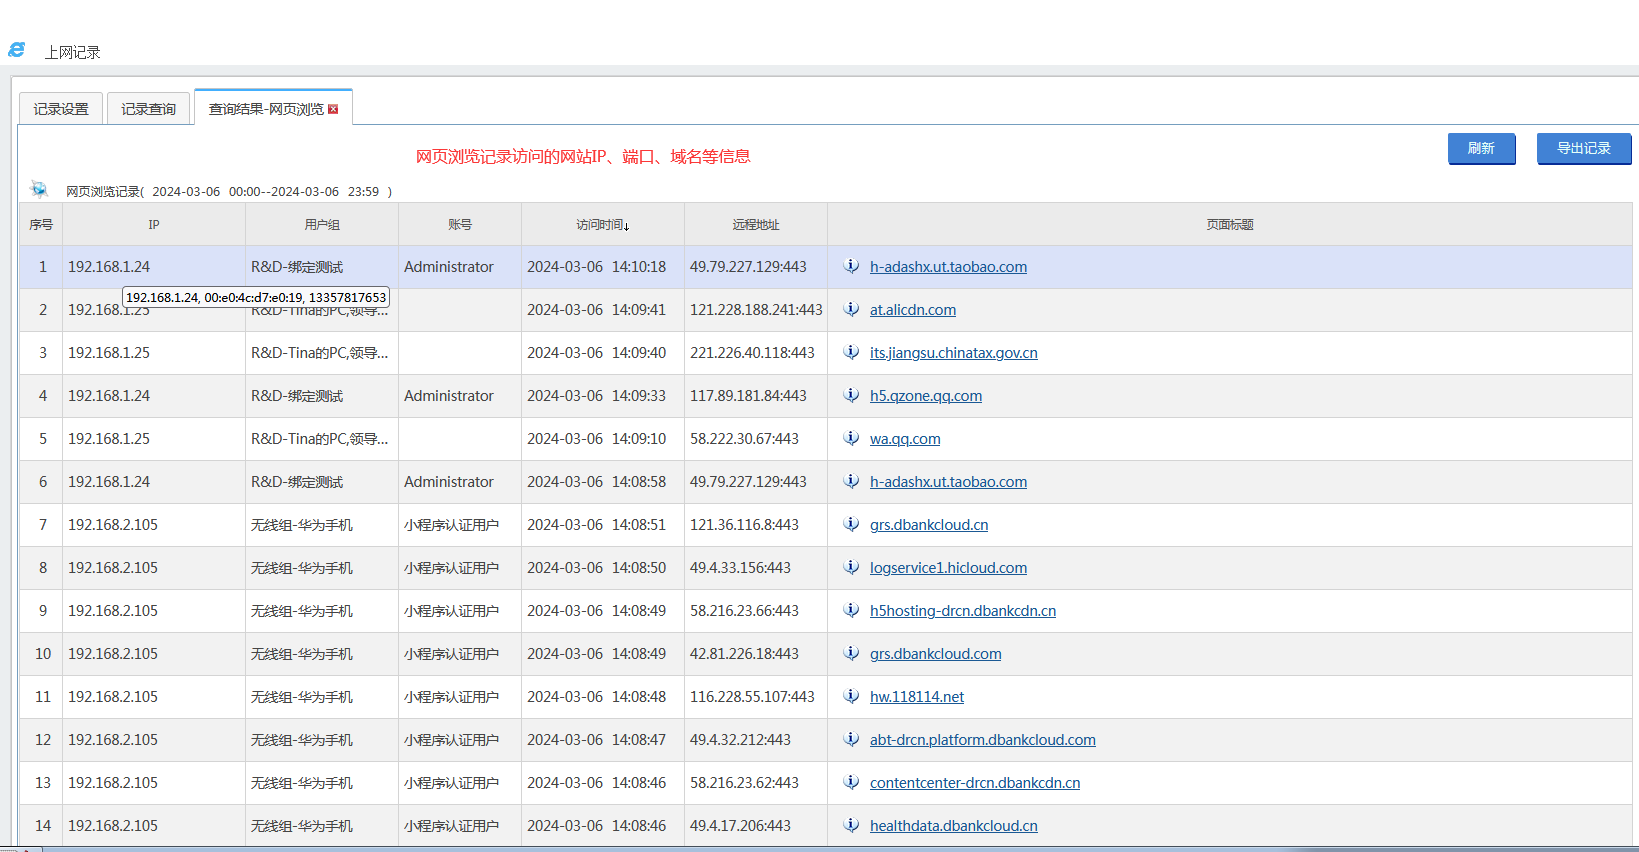Image resolution: width=1639 pixels, height=852 pixels.
Task: Click the 用户组 column header
Action: click(x=321, y=225)
